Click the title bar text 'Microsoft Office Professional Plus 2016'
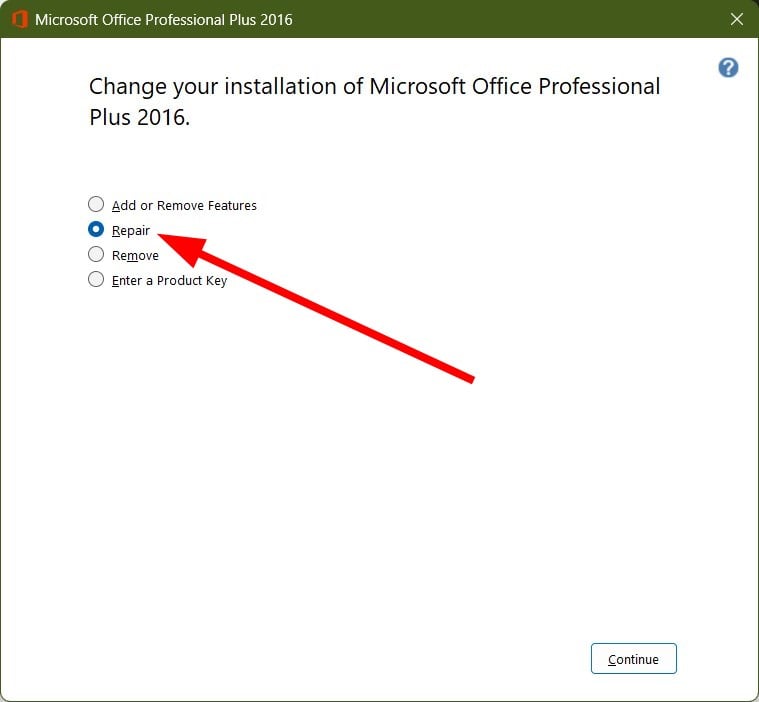The height and width of the screenshot is (702, 759). (164, 20)
